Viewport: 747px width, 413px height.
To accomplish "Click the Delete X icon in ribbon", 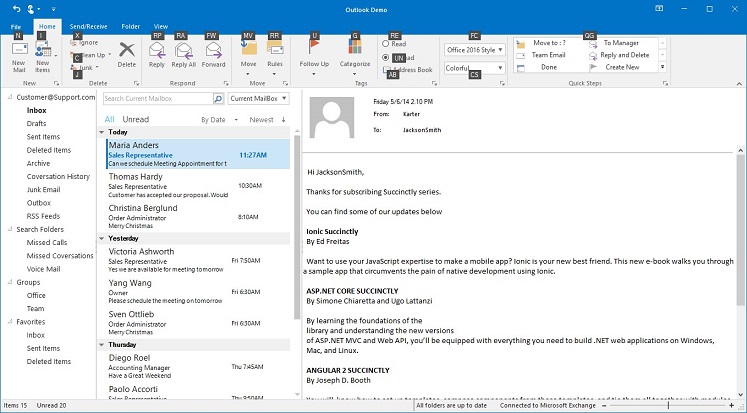I will tap(127, 50).
